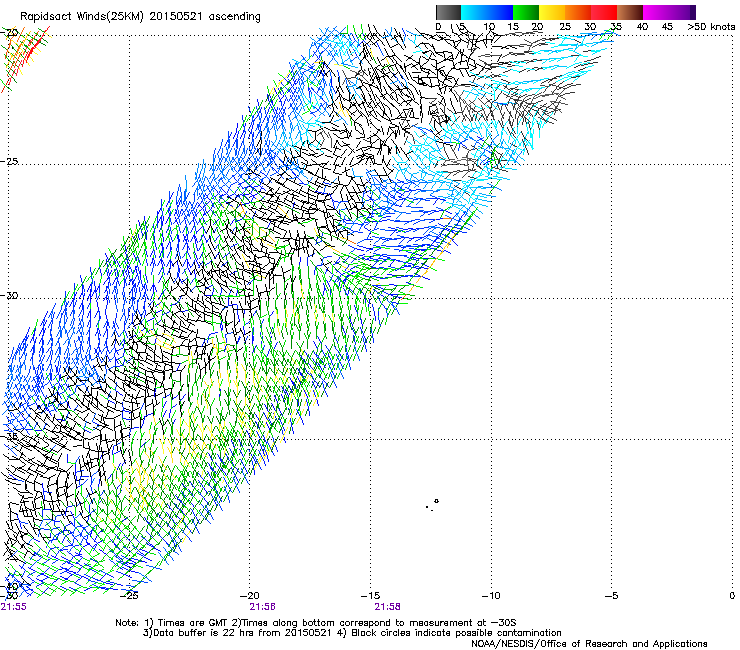Click the "40" label on the color scale
The image size is (740, 650).
642,27
